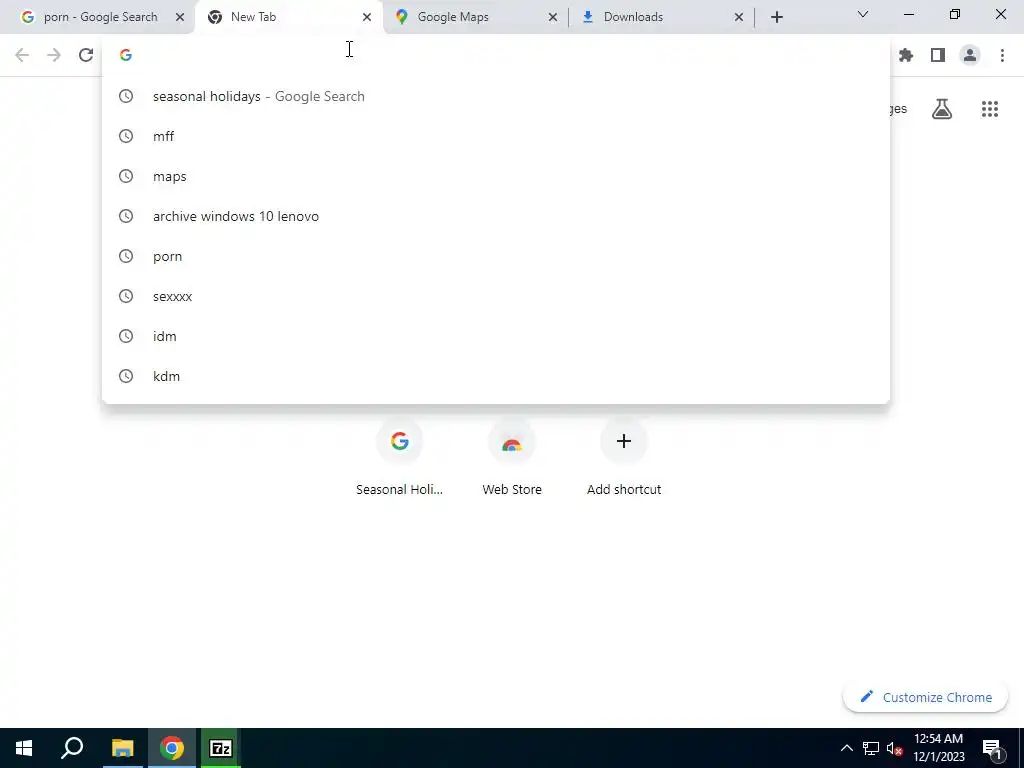
Task: Go back using the browser back arrow
Action: (22, 56)
